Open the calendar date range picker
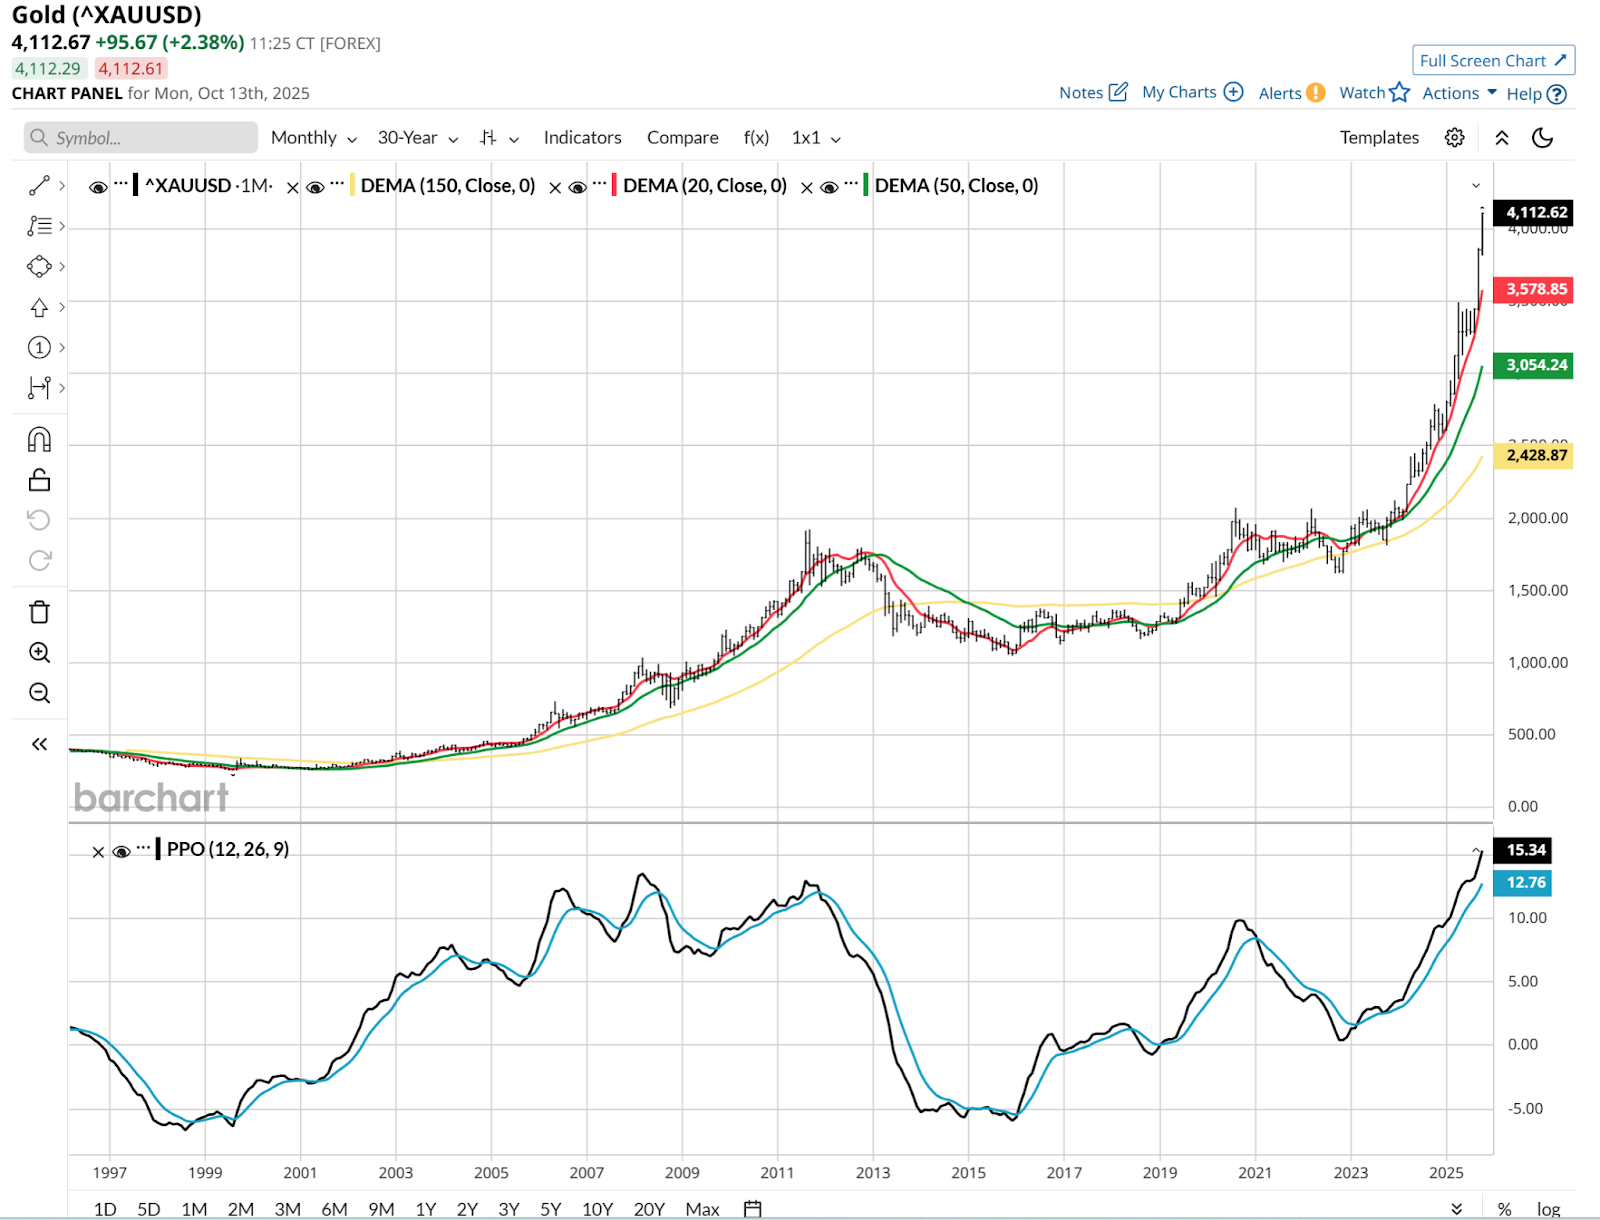 (x=753, y=1209)
